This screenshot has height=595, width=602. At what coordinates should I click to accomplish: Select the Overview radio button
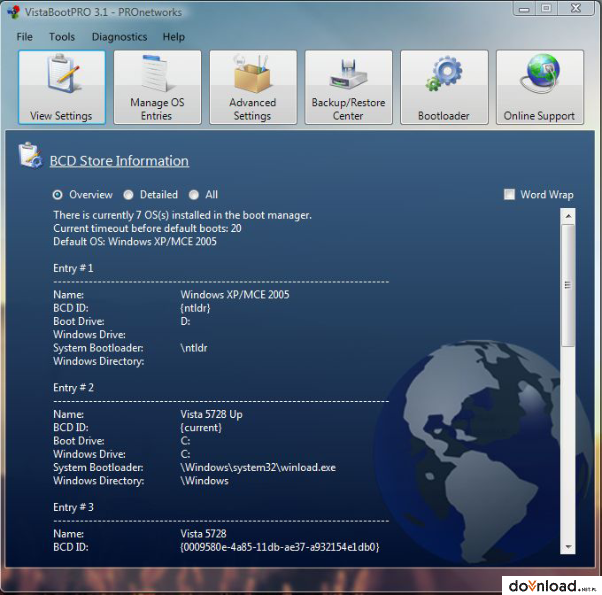click(57, 195)
